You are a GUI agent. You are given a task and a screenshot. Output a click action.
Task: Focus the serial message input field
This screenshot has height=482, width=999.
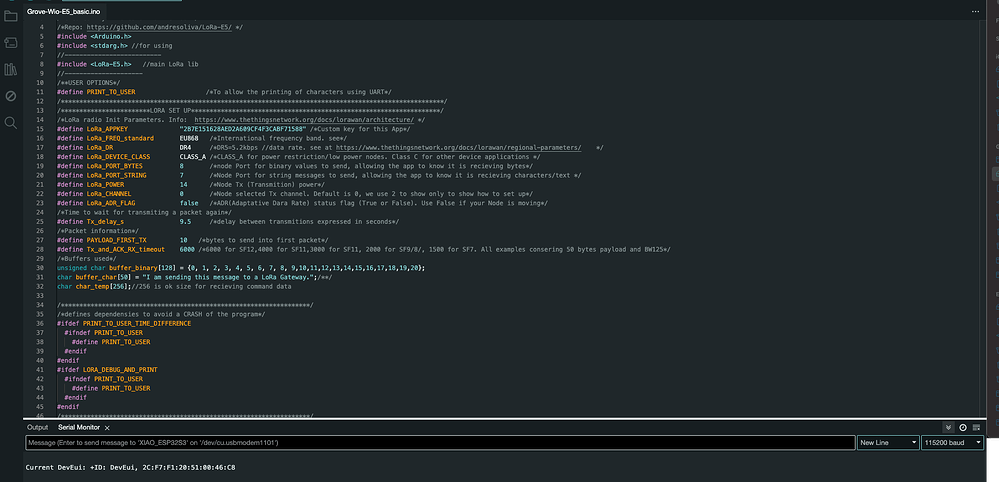coord(440,443)
